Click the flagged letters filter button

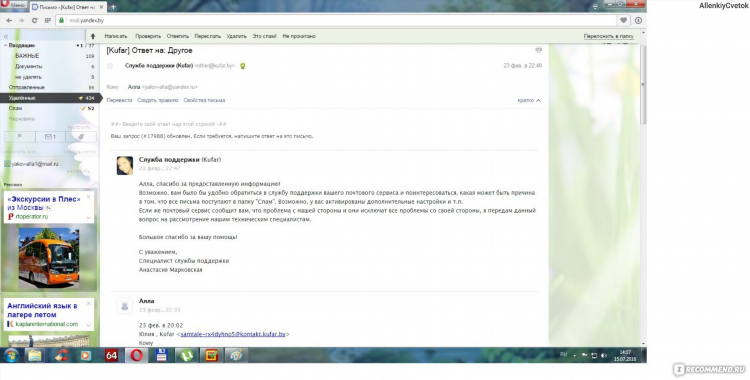pyautogui.click(x=20, y=137)
